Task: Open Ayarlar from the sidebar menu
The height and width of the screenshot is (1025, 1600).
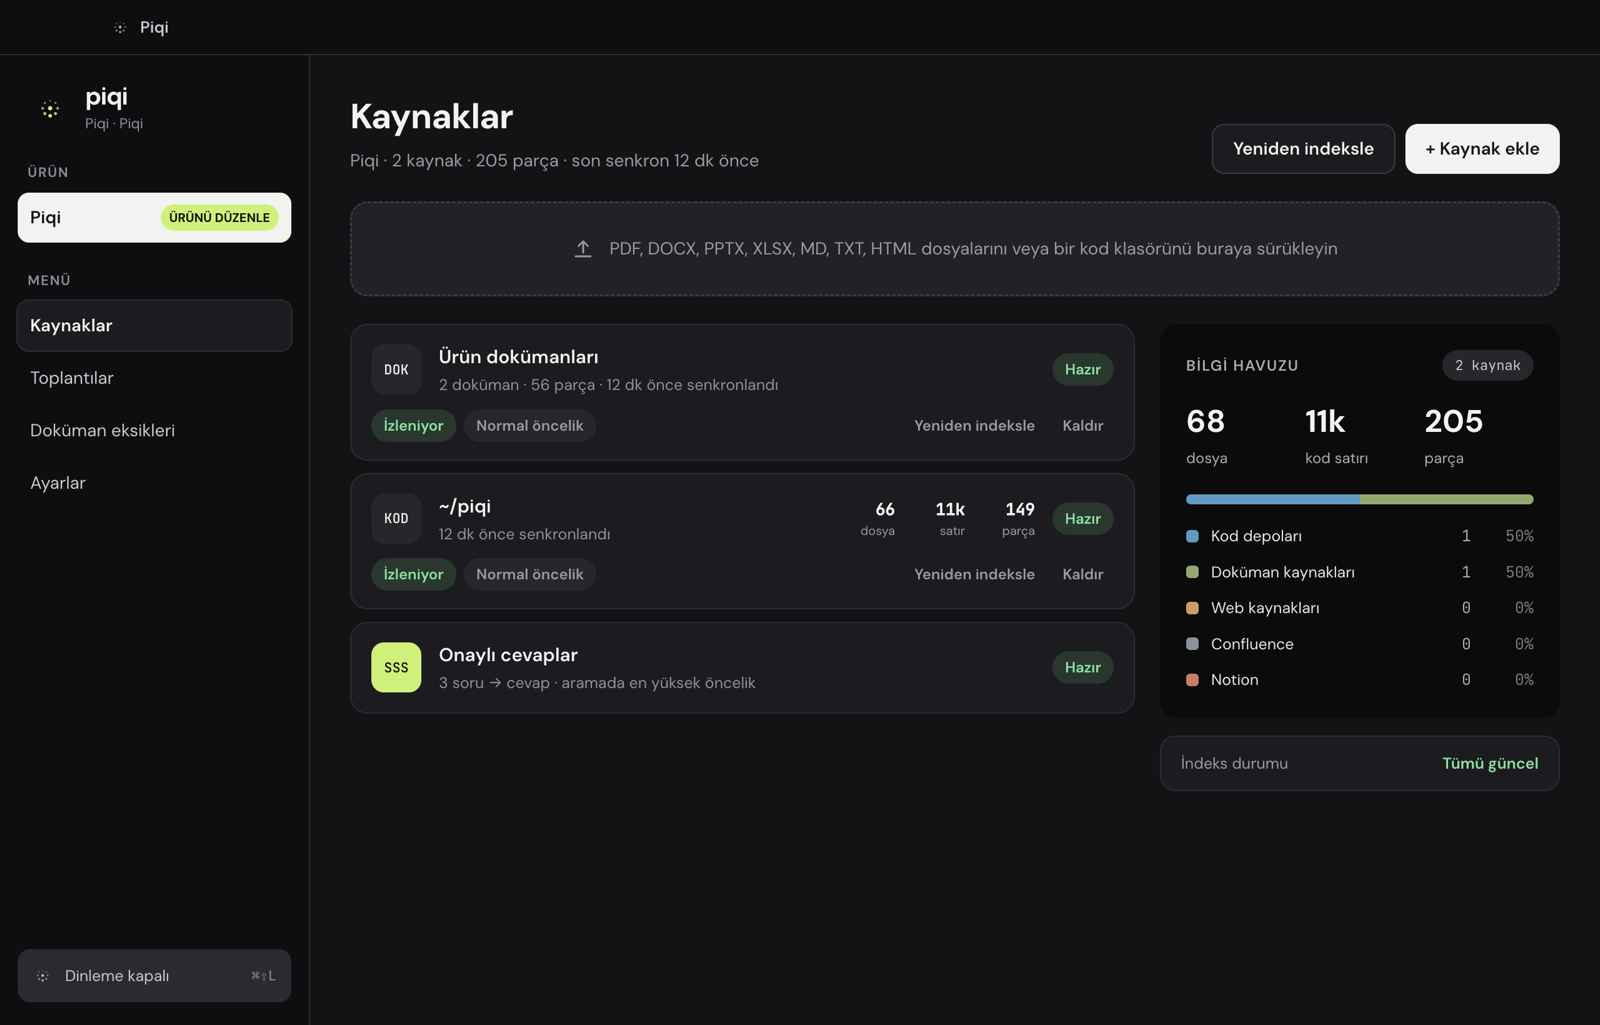Action: click(154, 483)
